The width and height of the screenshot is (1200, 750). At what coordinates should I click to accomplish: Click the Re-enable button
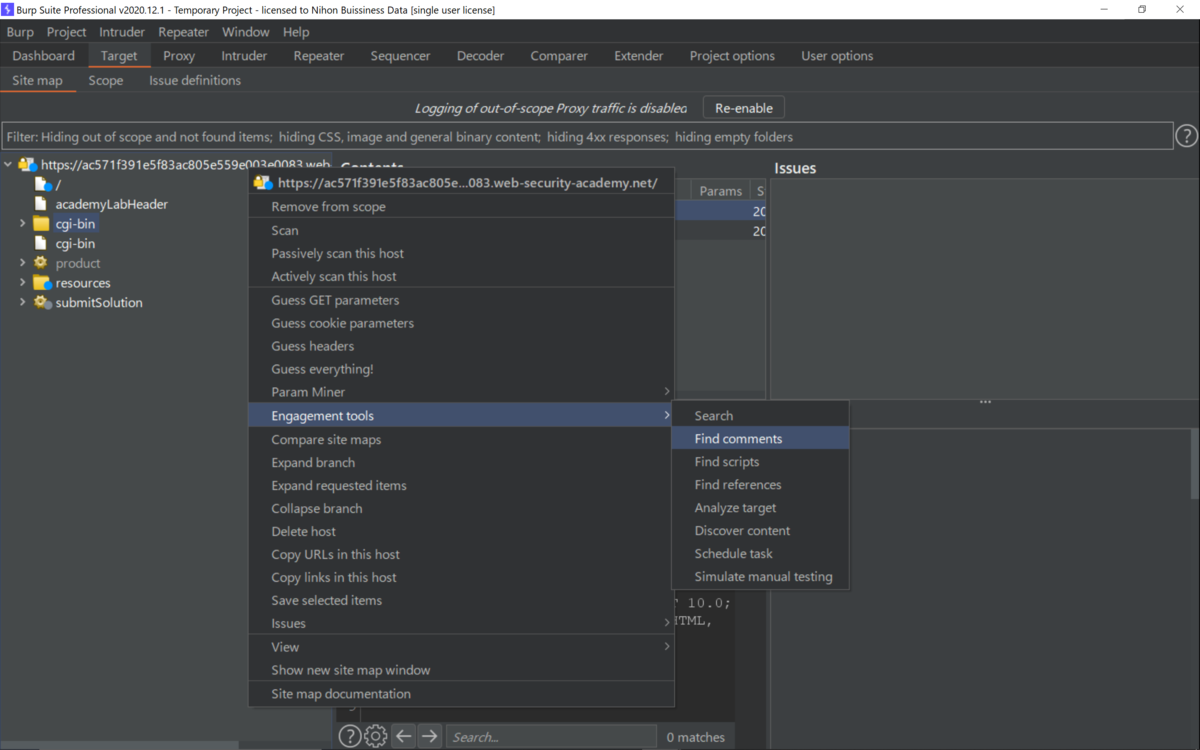[x=744, y=108]
